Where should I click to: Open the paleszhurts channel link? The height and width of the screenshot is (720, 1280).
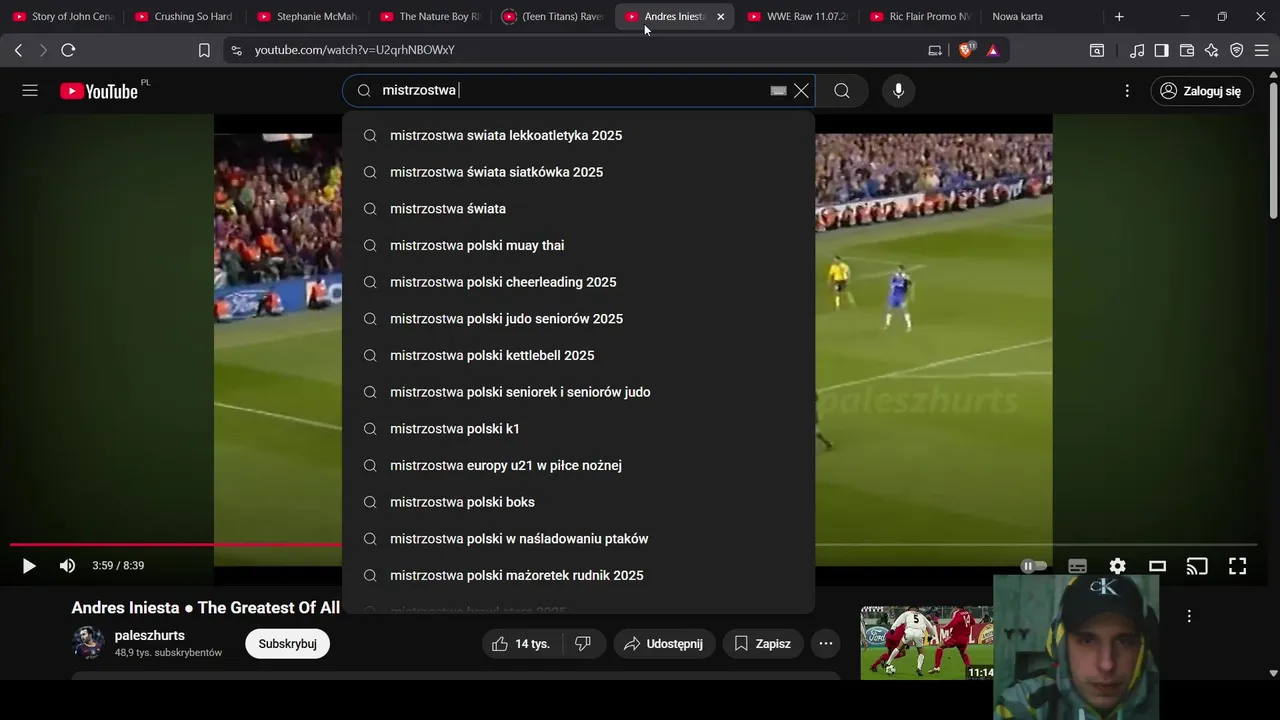coord(150,636)
